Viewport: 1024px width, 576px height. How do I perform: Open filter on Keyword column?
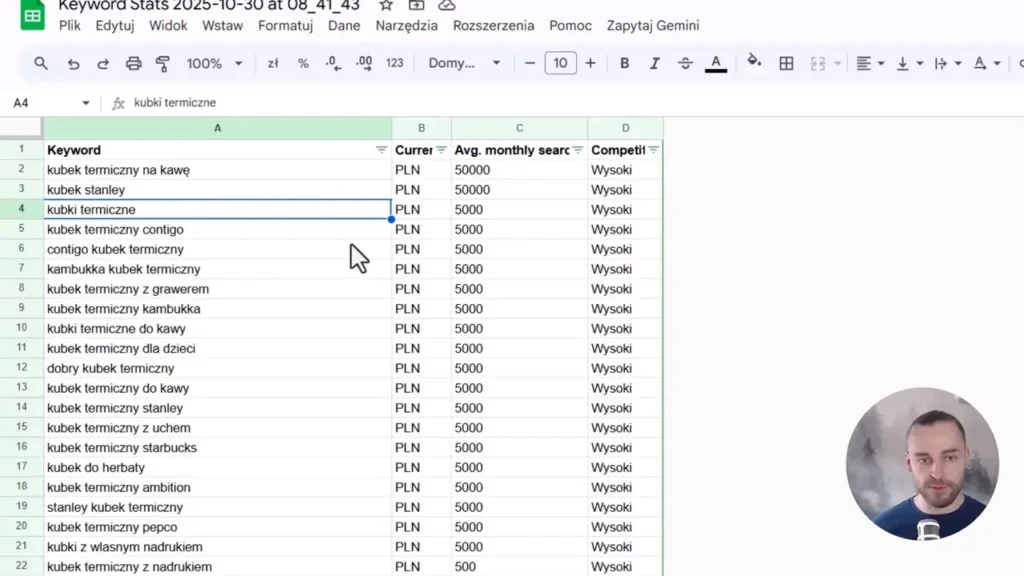(381, 150)
